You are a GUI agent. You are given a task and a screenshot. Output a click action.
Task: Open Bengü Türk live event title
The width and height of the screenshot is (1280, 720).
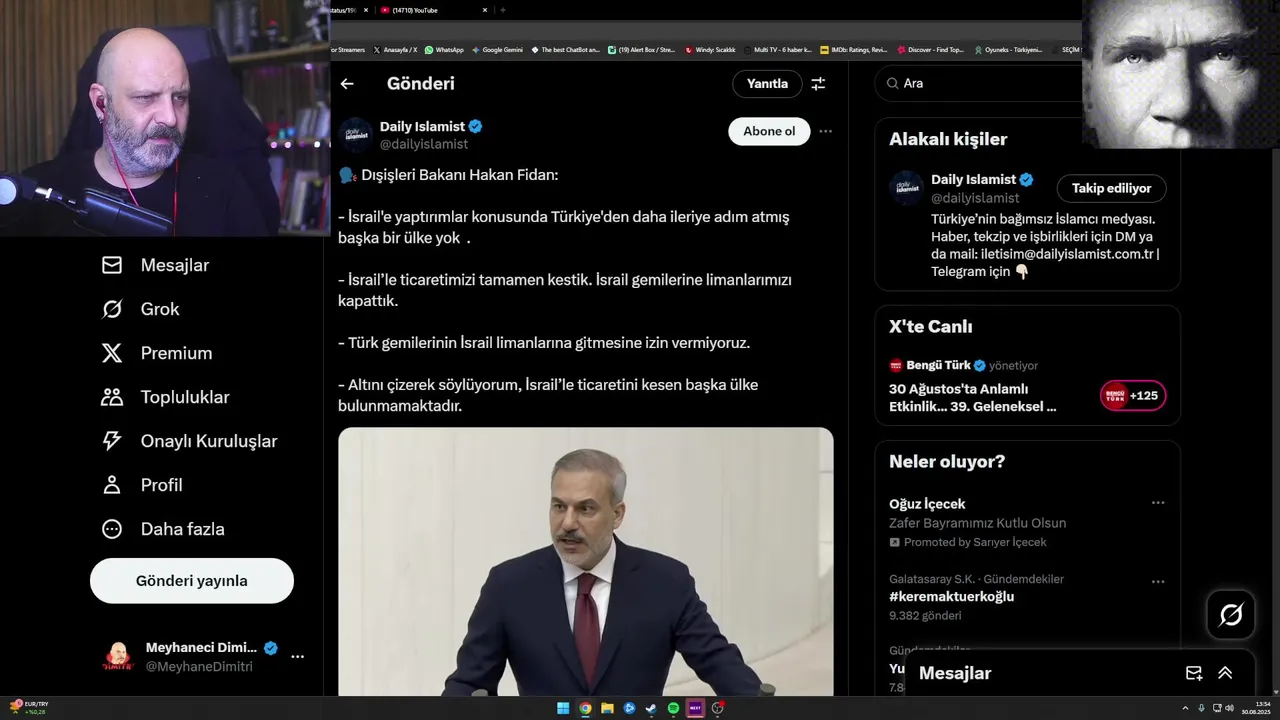point(972,398)
